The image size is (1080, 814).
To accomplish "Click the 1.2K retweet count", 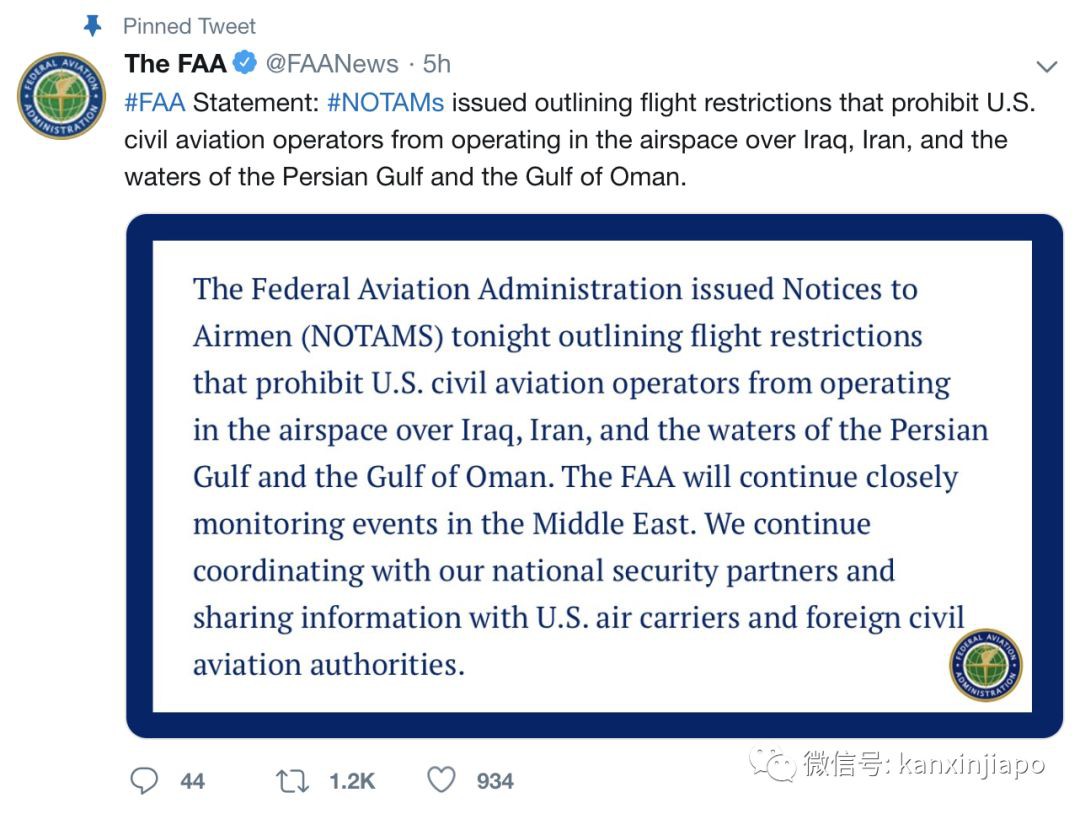I will click(x=352, y=781).
